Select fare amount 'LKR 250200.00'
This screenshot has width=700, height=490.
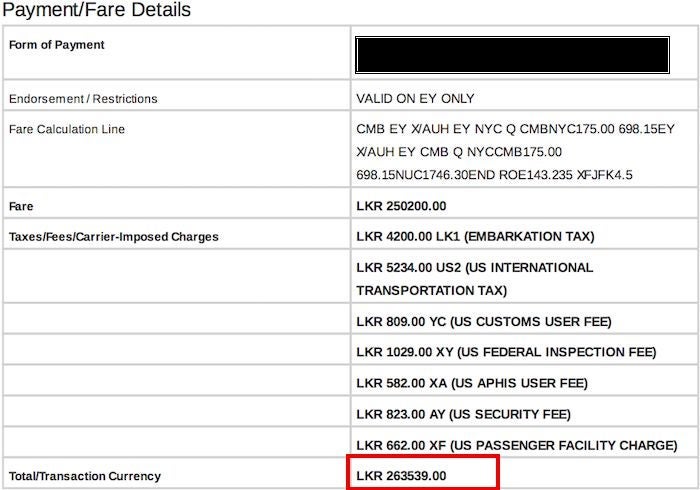[x=401, y=206]
